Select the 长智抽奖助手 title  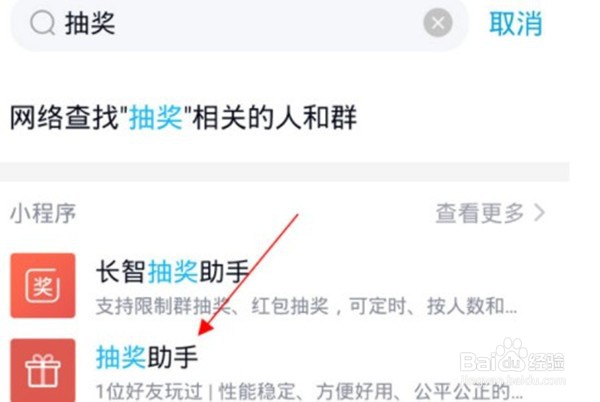pyautogui.click(x=173, y=272)
